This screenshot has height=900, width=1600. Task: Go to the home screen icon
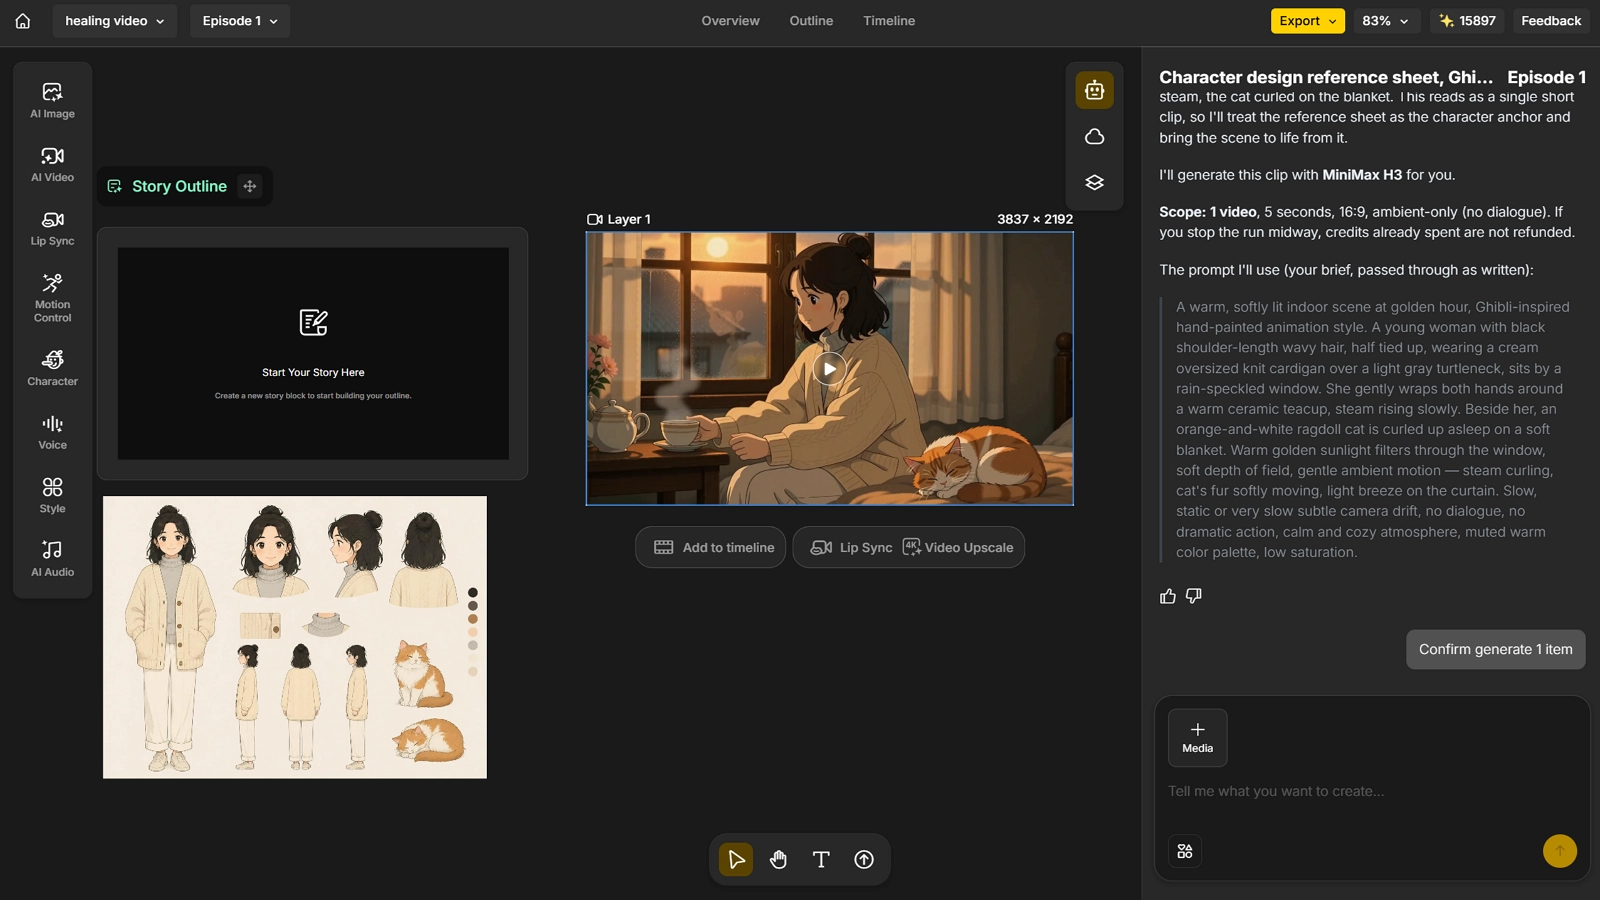[x=23, y=21]
